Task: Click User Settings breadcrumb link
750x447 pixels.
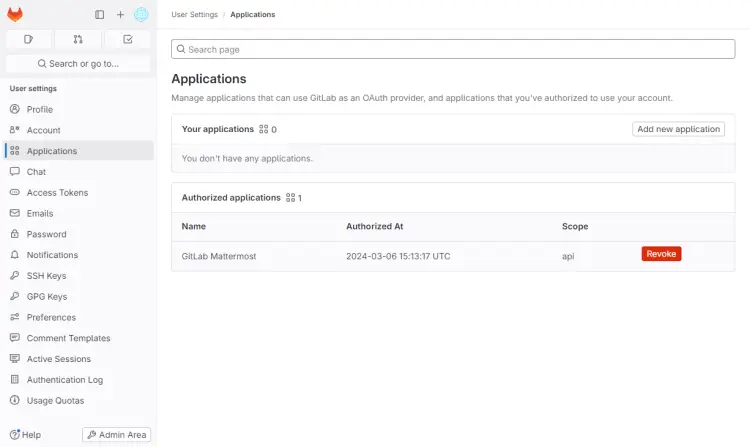Action: (193, 15)
